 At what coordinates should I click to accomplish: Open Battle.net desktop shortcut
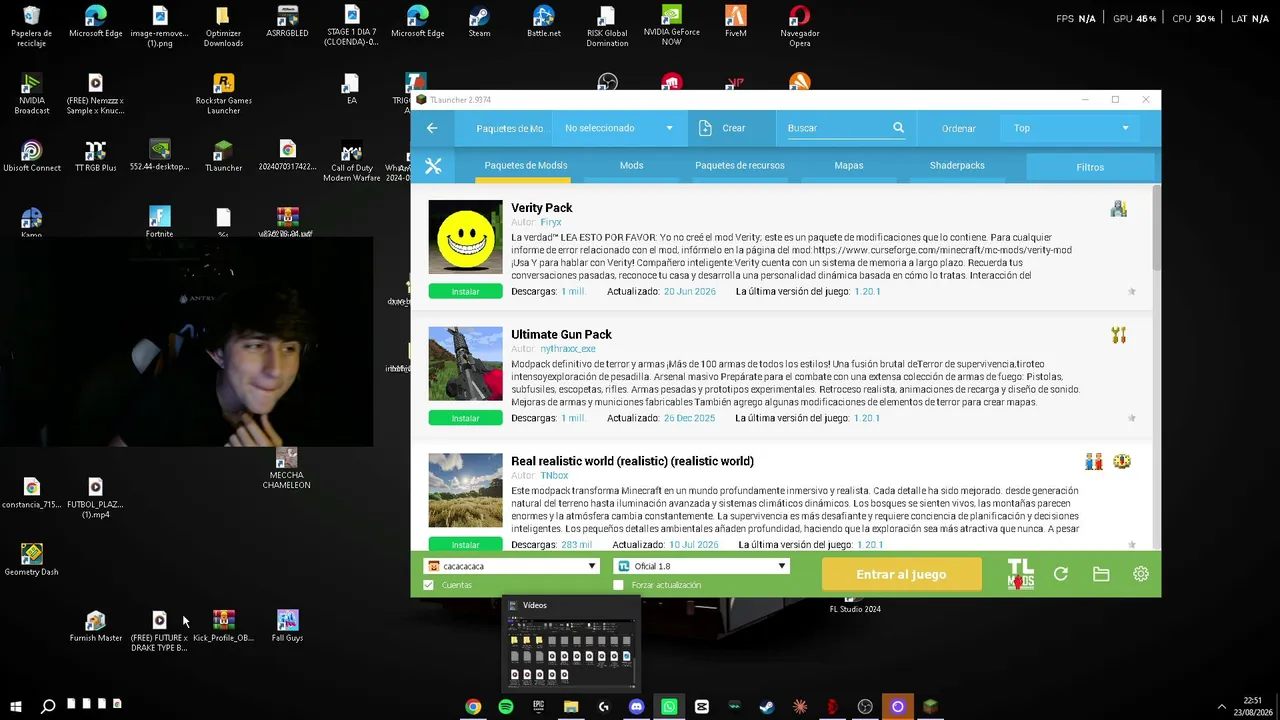click(543, 22)
